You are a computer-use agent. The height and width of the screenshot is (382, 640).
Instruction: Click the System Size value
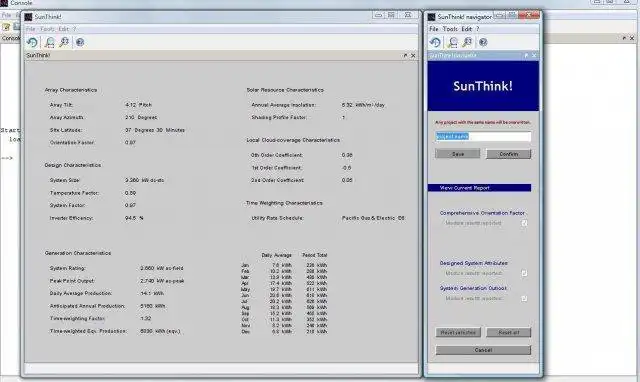pos(144,180)
